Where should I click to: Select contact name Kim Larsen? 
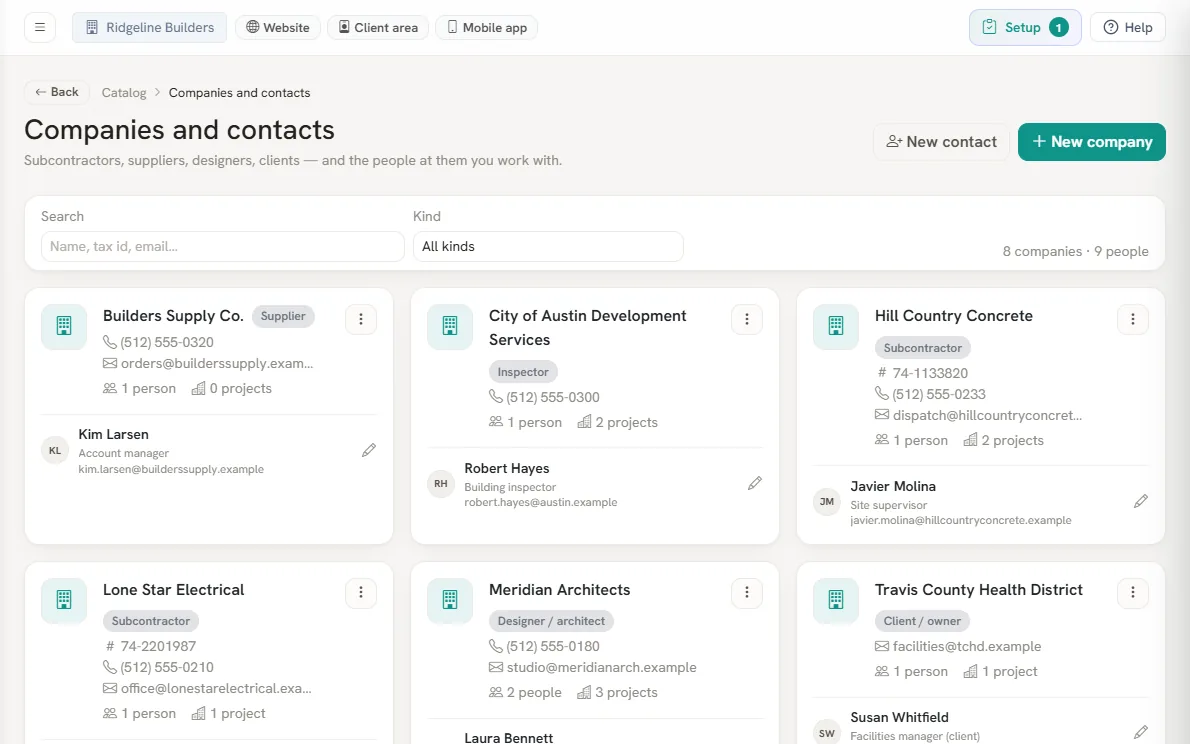tap(114, 434)
